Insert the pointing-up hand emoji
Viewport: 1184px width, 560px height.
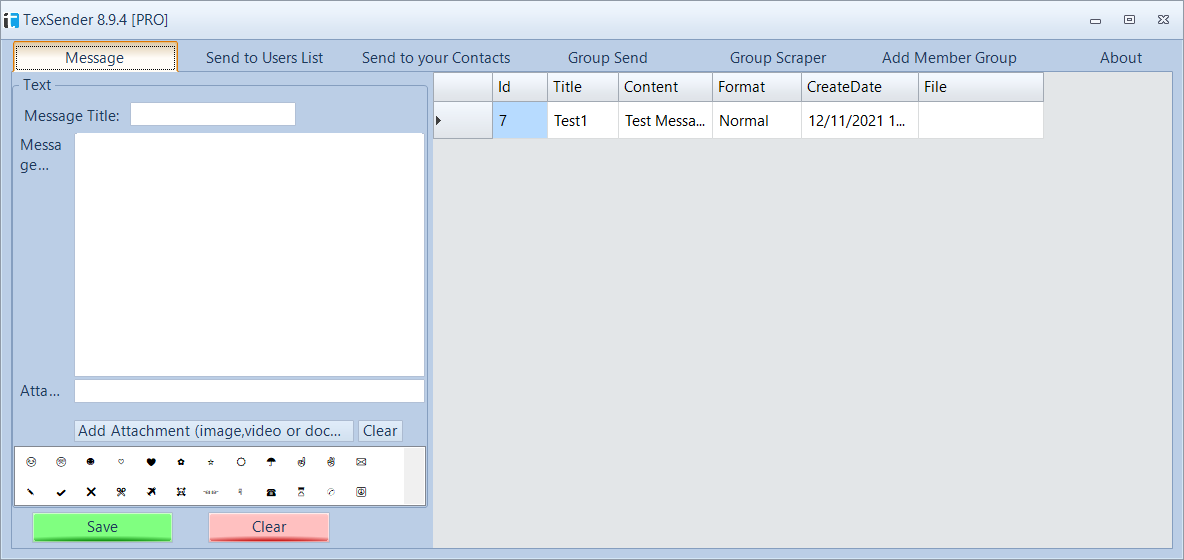tap(301, 461)
